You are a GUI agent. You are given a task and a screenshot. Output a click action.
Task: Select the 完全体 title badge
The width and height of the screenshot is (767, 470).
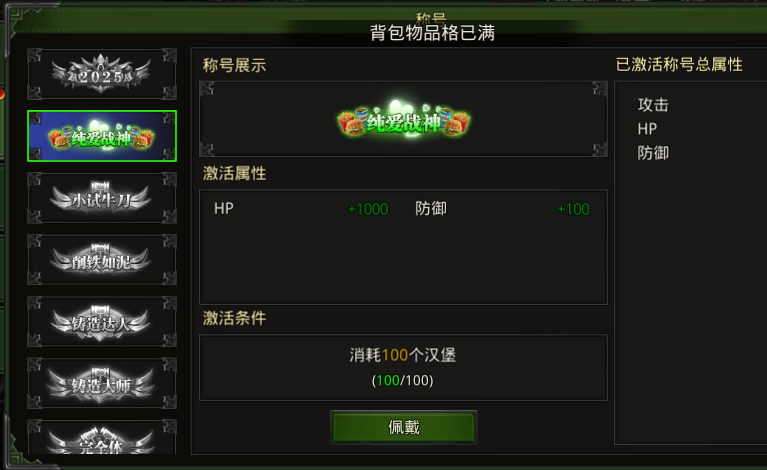click(x=102, y=437)
